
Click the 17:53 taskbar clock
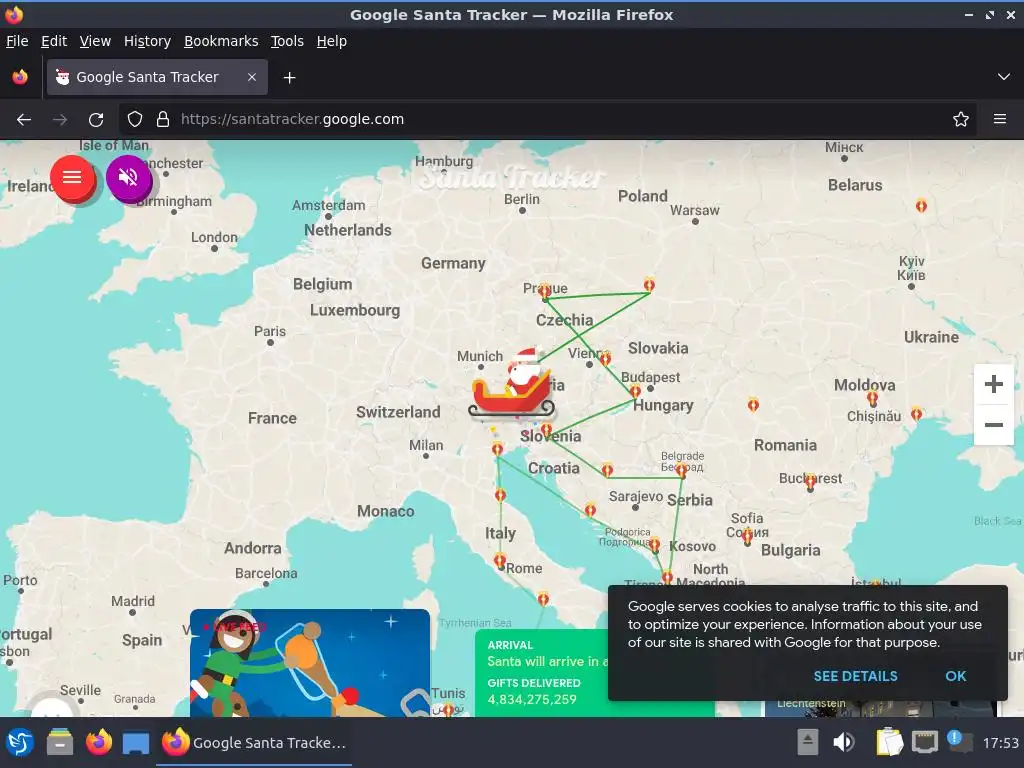point(1000,743)
